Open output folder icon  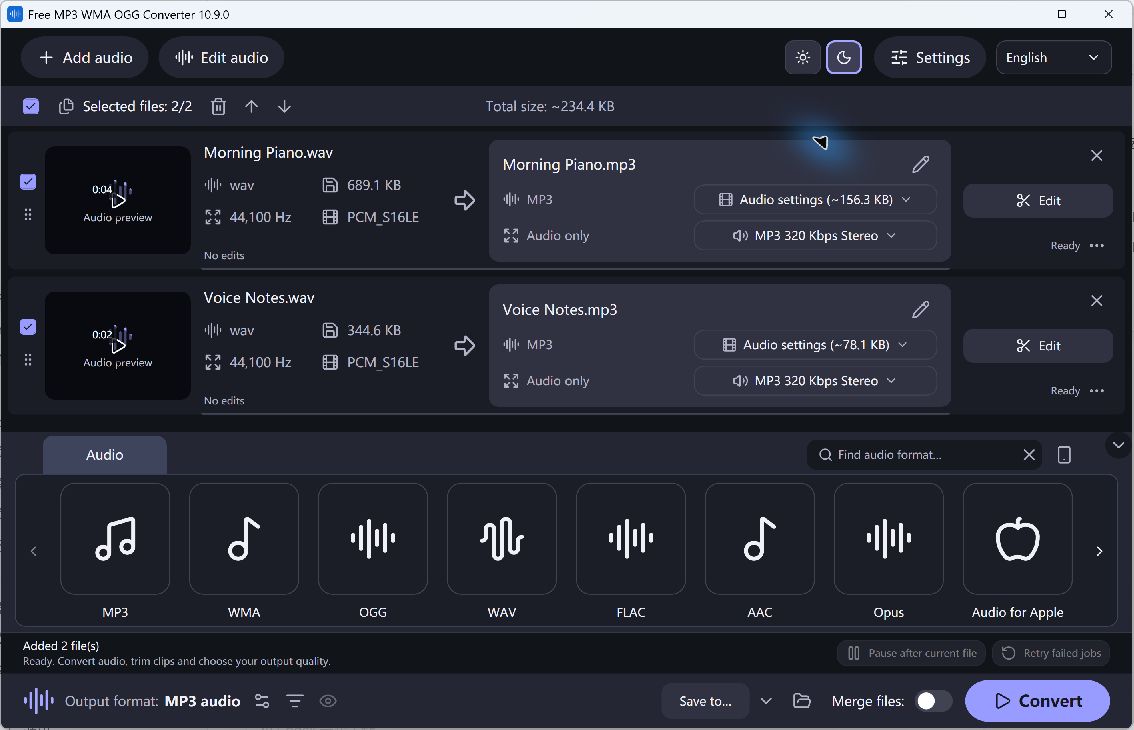click(x=801, y=700)
